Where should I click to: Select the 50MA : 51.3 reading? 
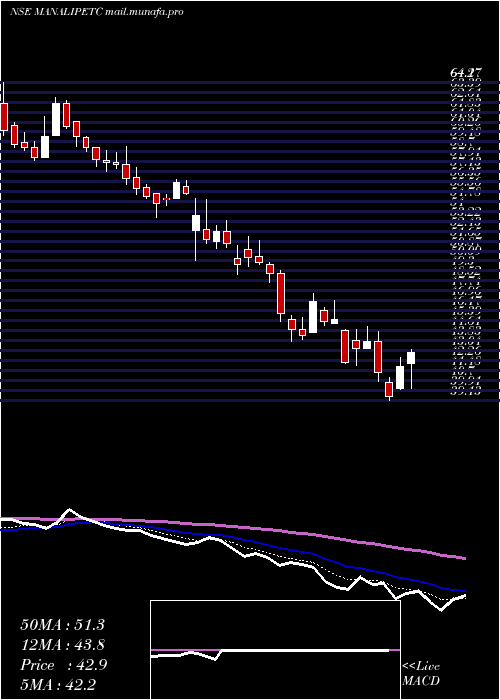(62, 625)
